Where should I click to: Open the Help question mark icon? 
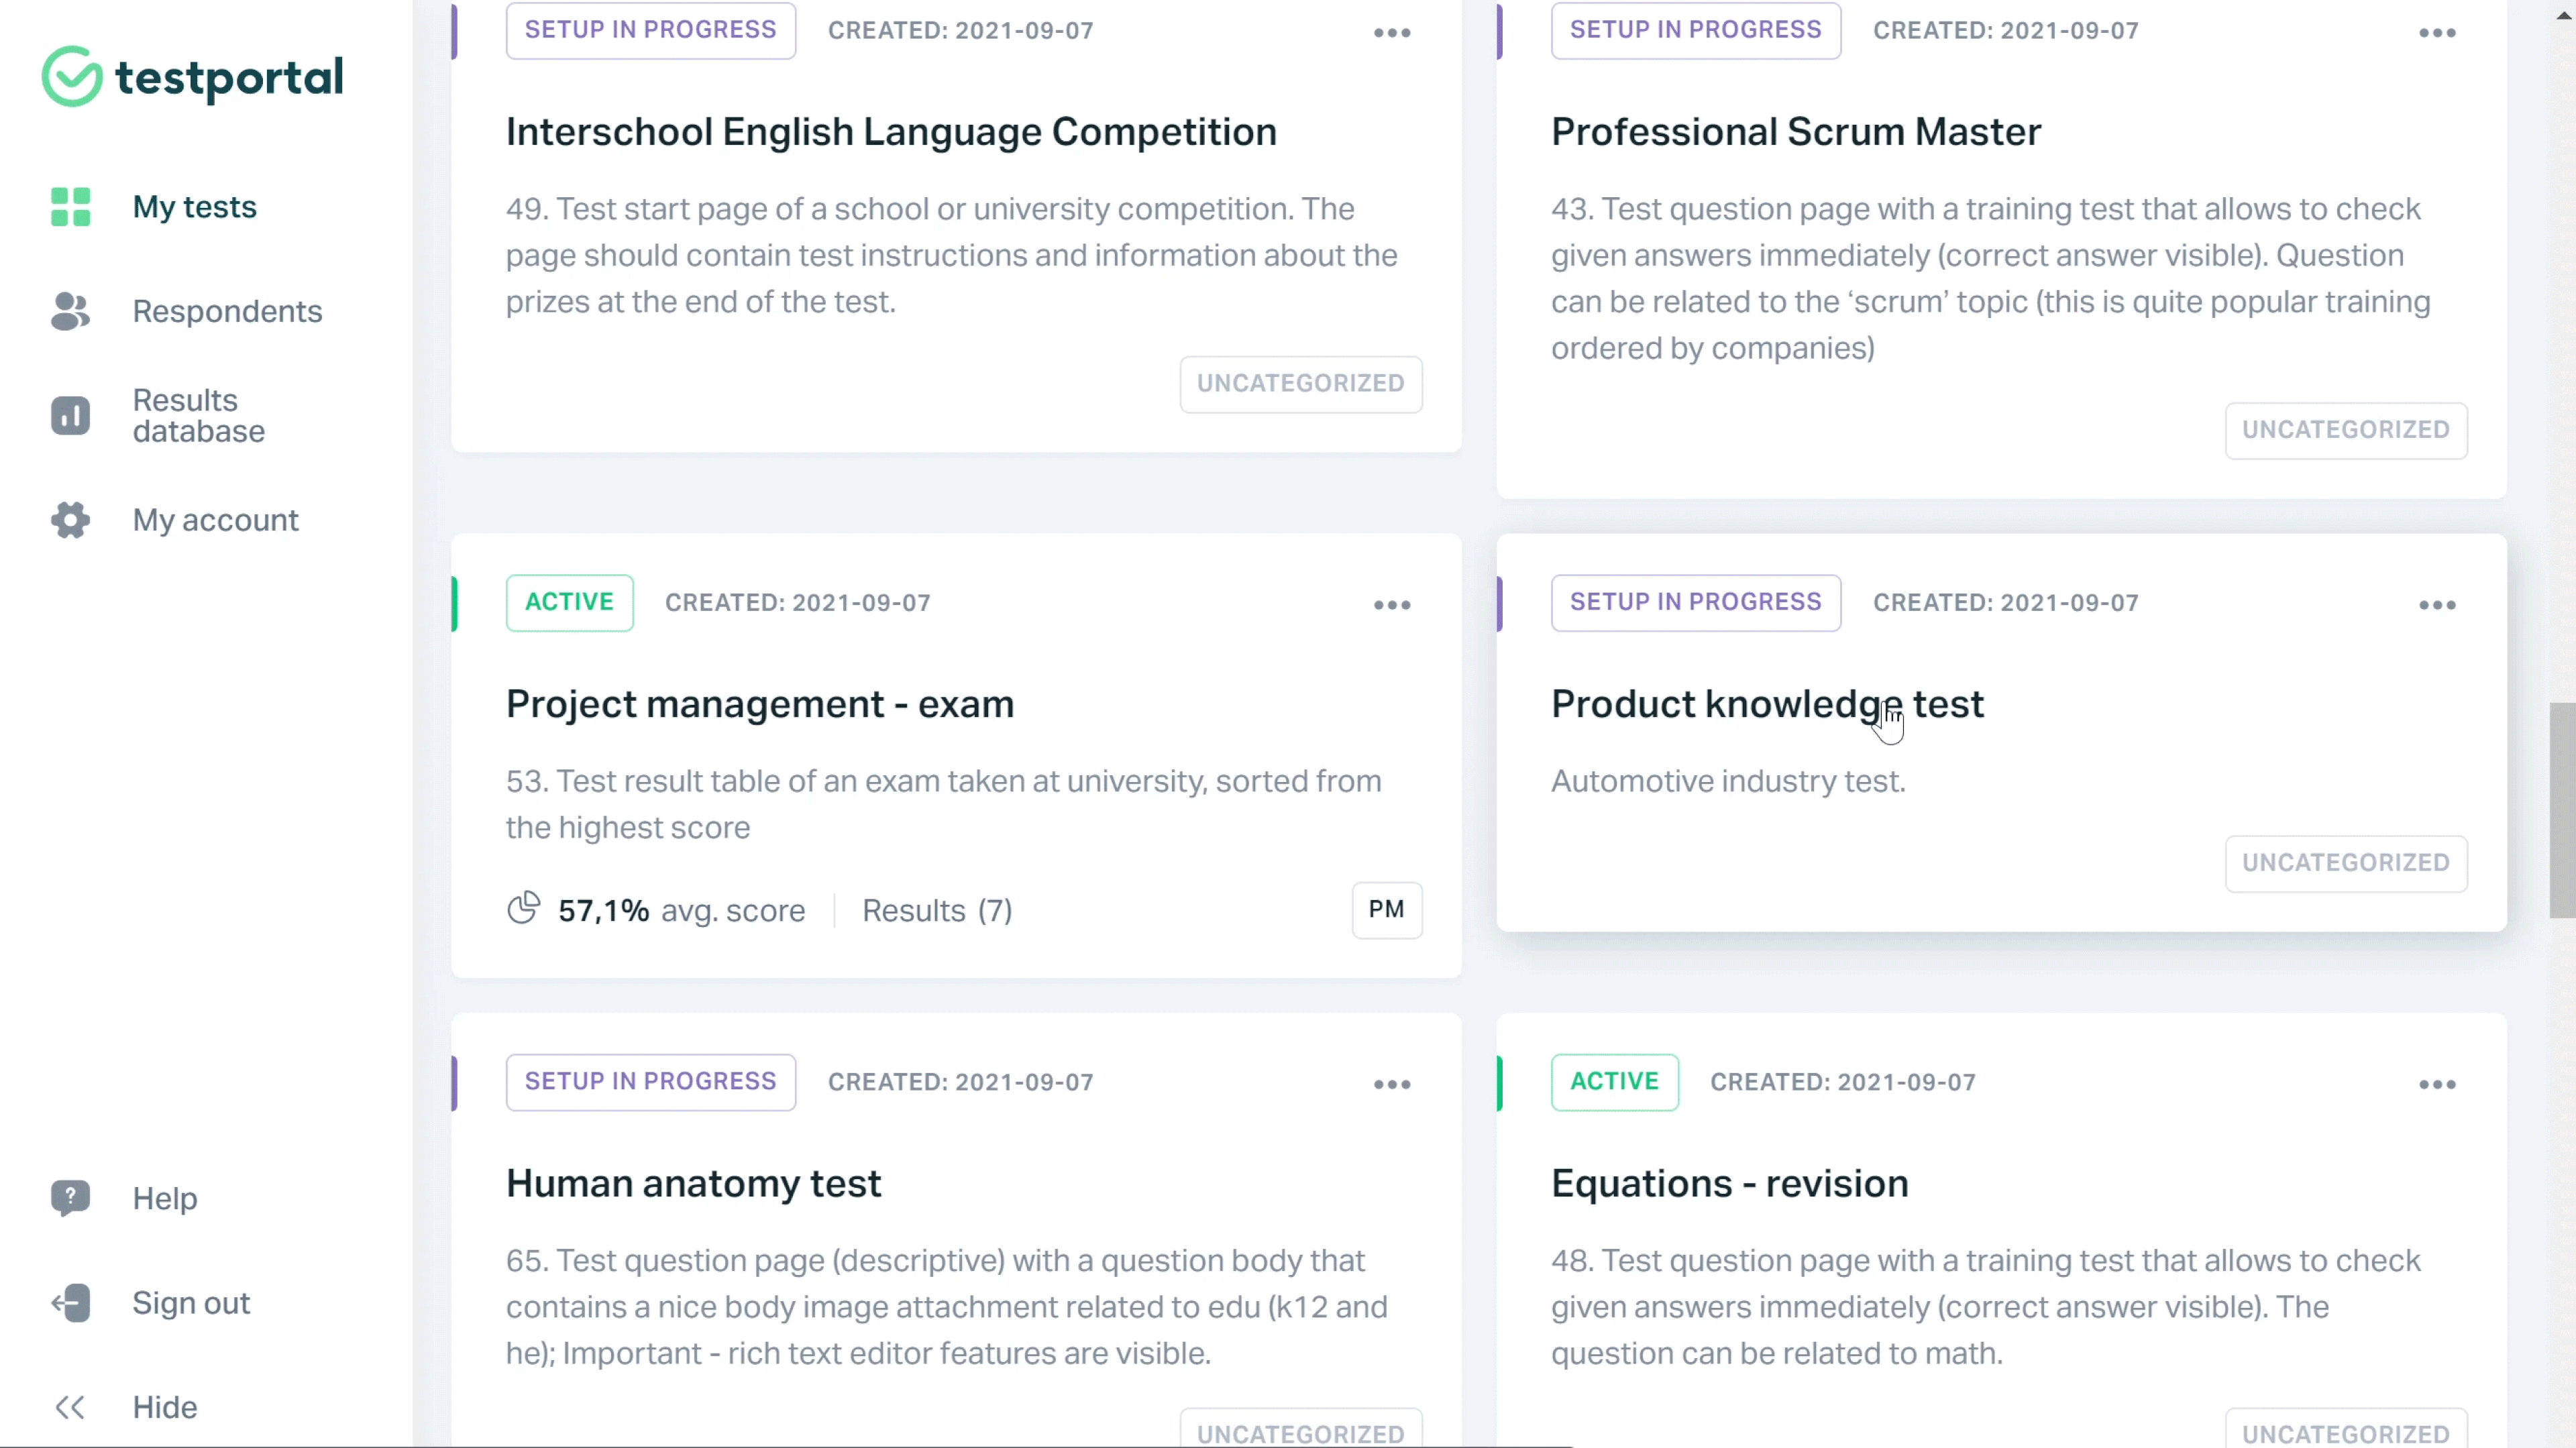coord(70,1198)
